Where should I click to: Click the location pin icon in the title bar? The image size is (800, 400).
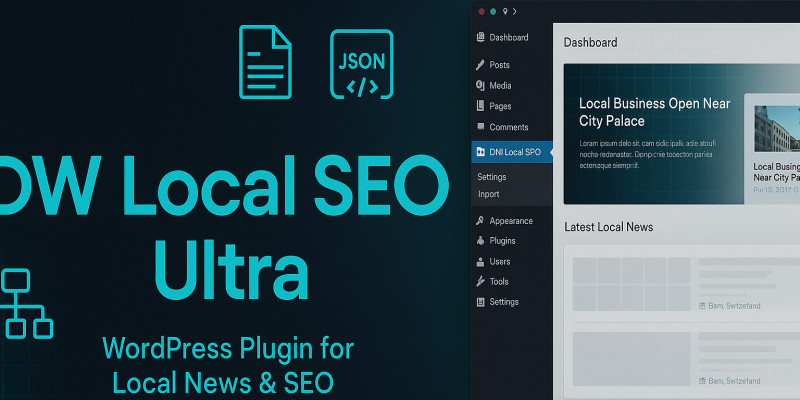coord(505,11)
